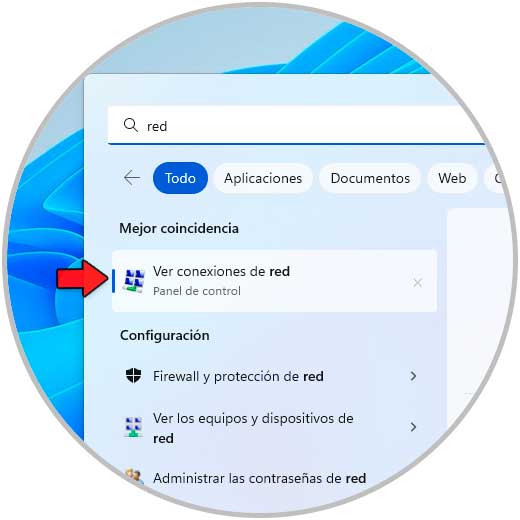Screen dimensions: 520x520
Task: Select the Todo filter tab
Action: point(180,178)
